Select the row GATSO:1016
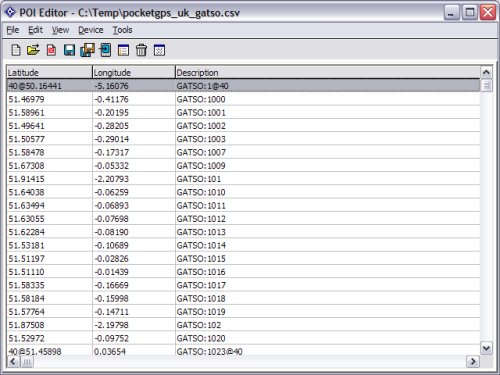This screenshot has height=375, width=500. 243,272
